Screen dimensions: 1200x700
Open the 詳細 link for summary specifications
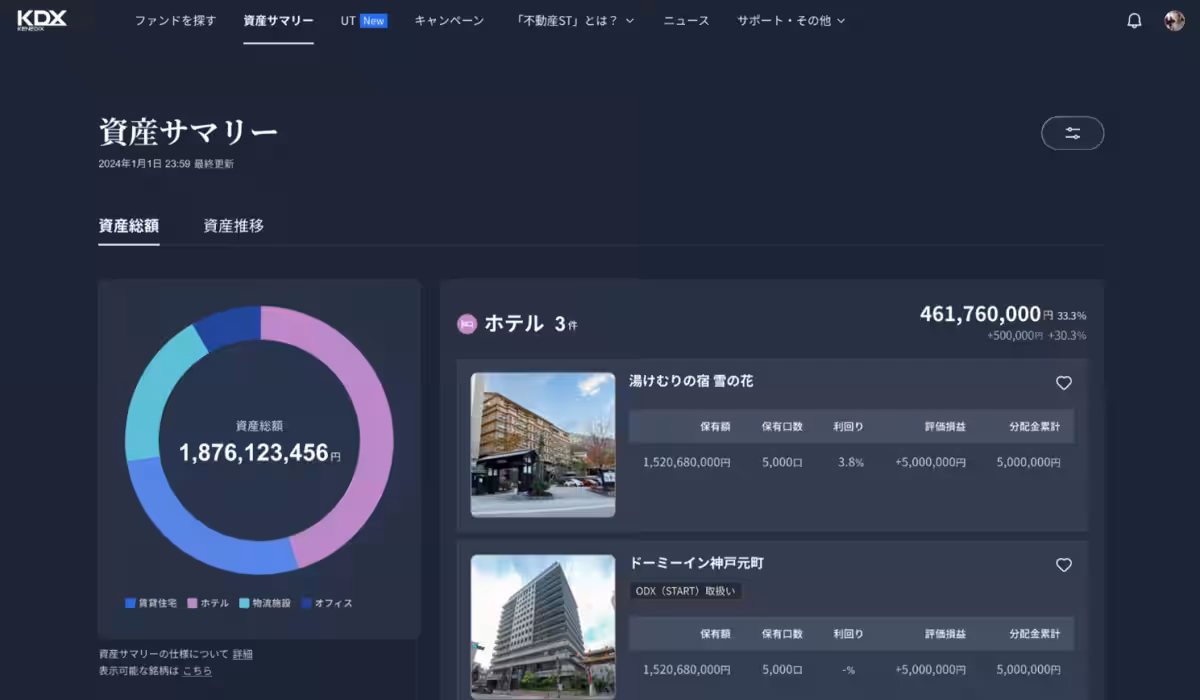pos(243,654)
